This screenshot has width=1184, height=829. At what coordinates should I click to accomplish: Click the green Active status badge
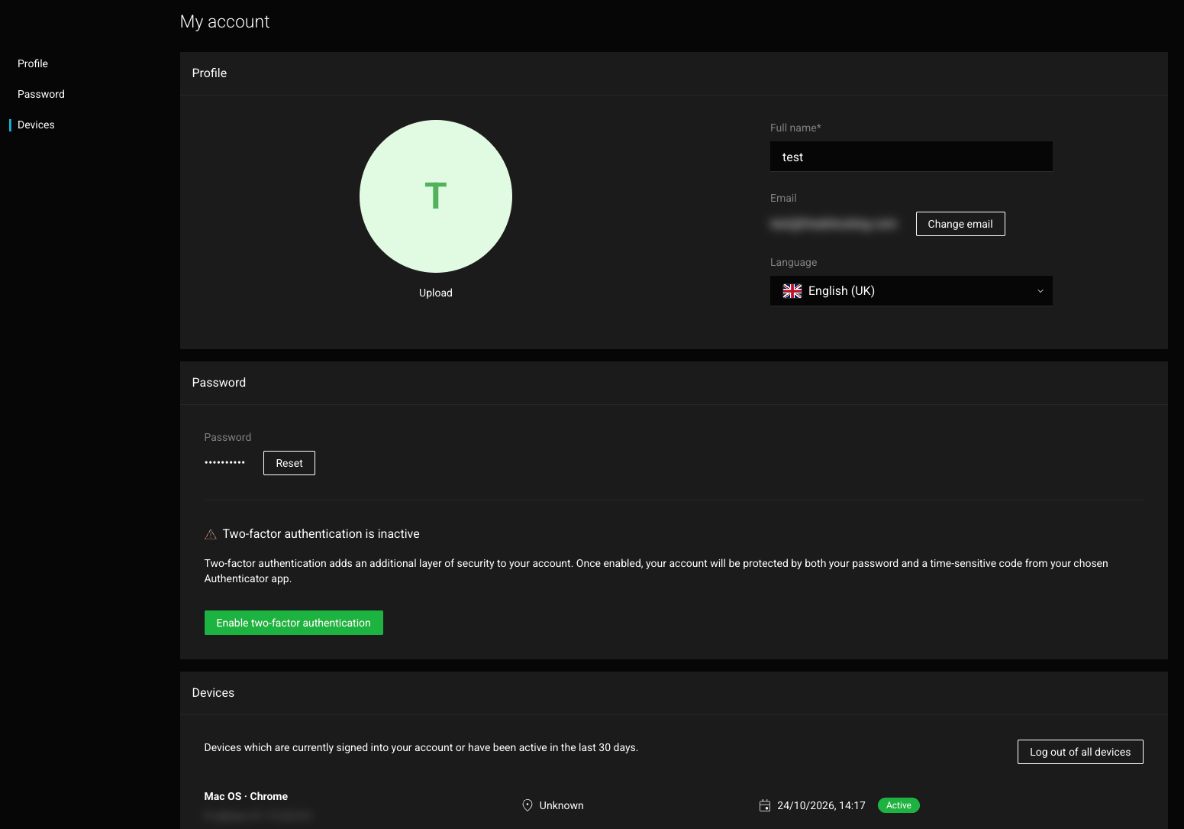(899, 806)
